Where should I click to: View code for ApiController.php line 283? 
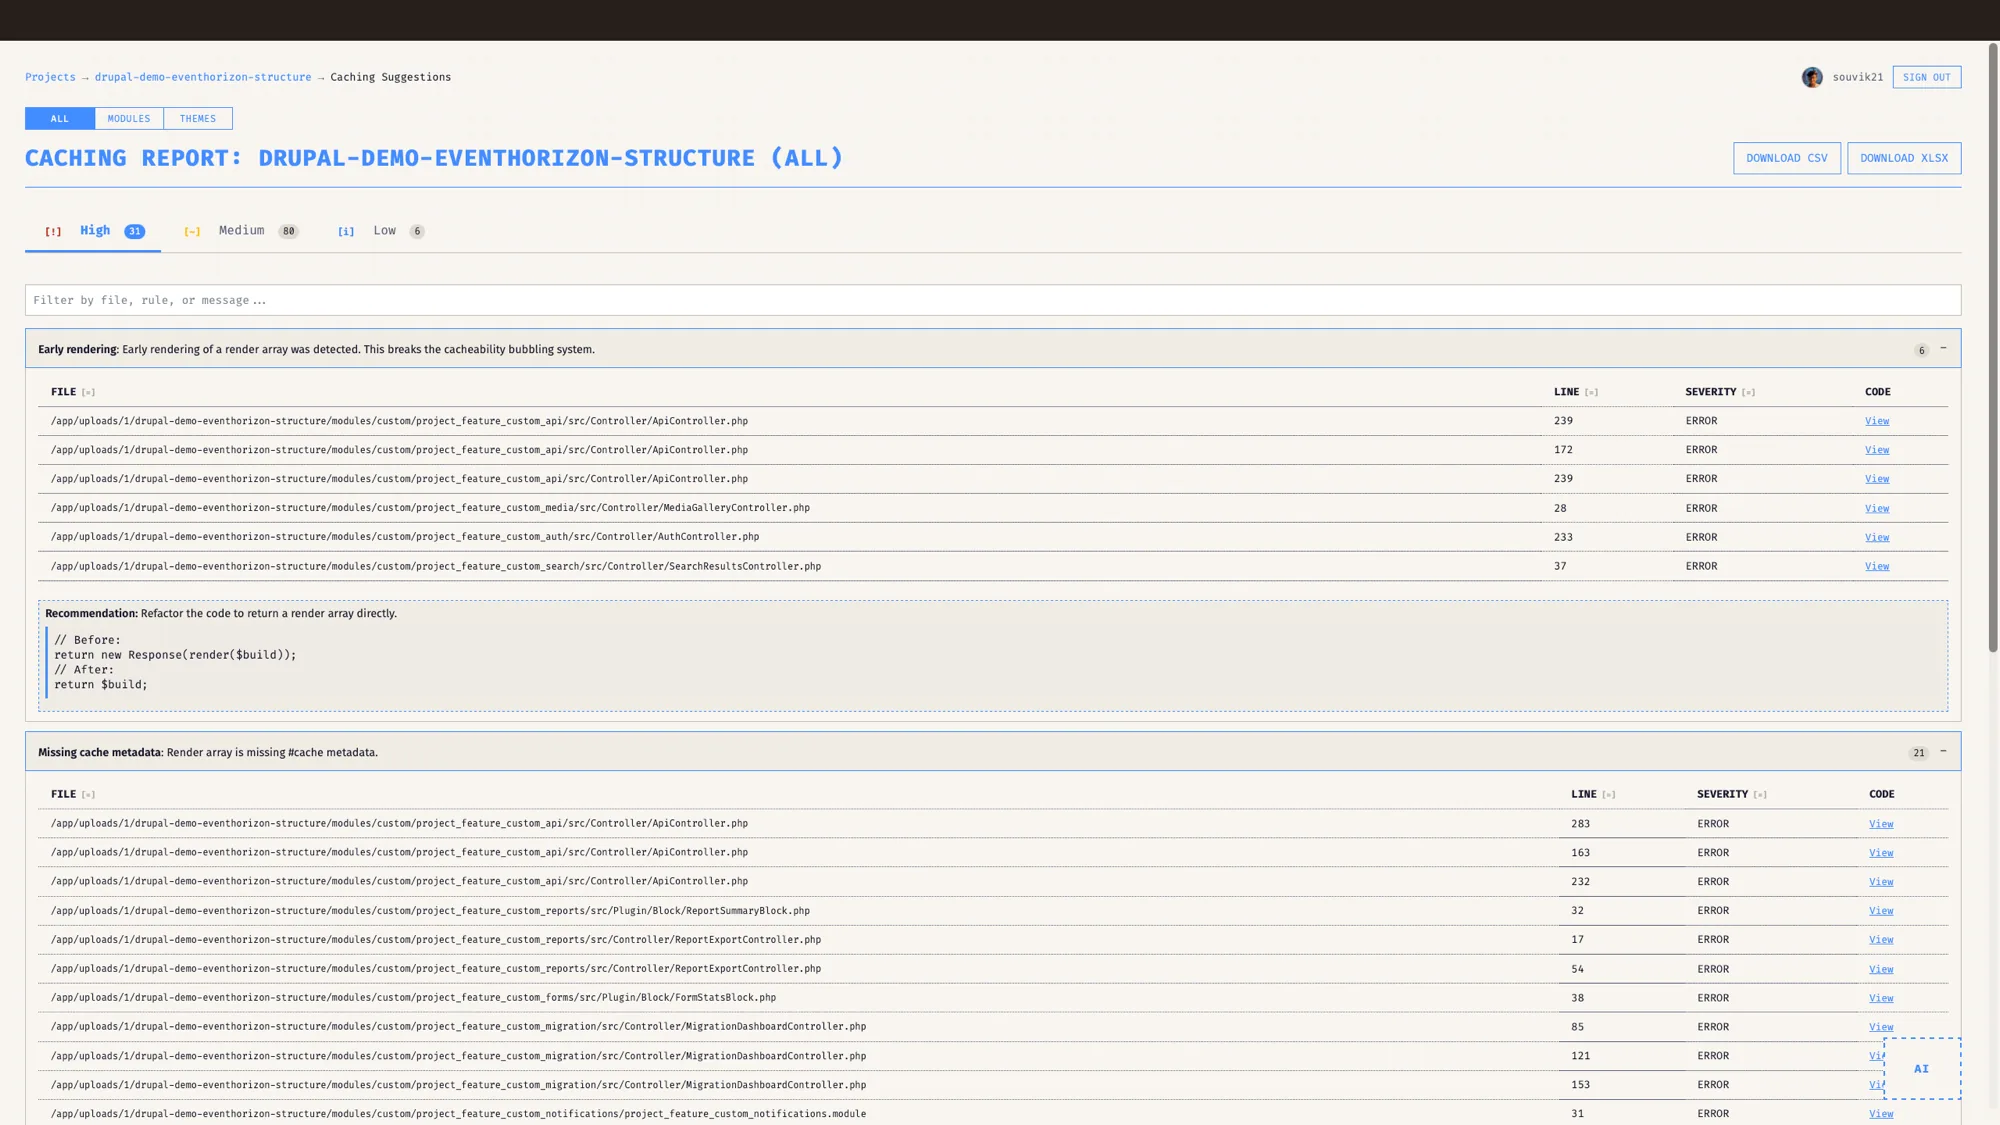pyautogui.click(x=1880, y=824)
